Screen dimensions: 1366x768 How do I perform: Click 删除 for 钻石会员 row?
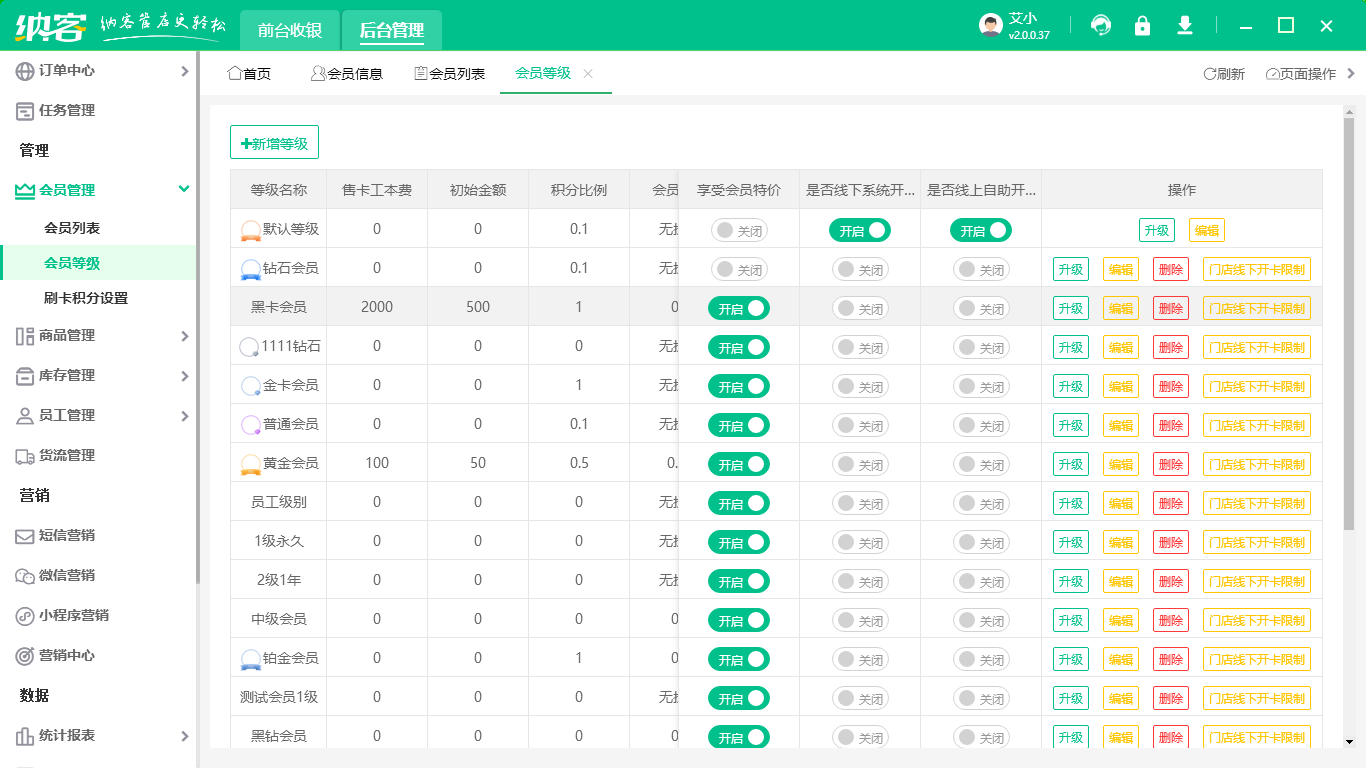[1170, 269]
